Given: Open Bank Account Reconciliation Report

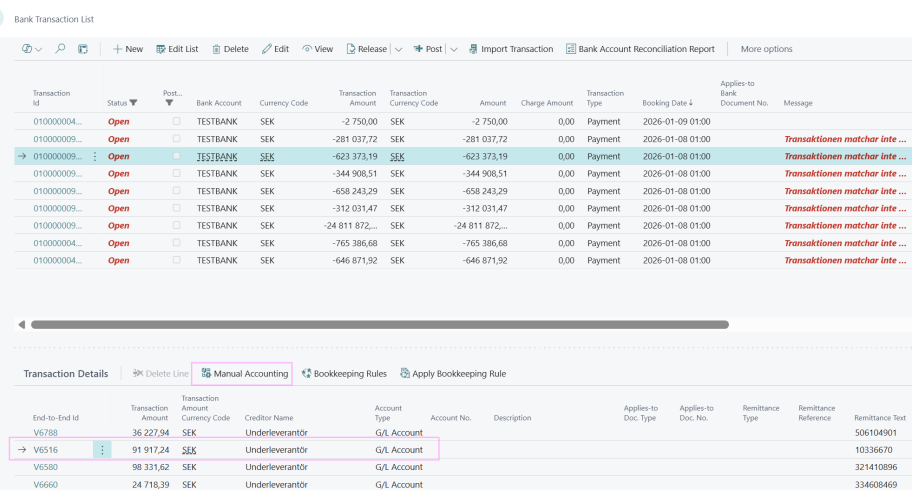Looking at the screenshot, I should coord(640,49).
